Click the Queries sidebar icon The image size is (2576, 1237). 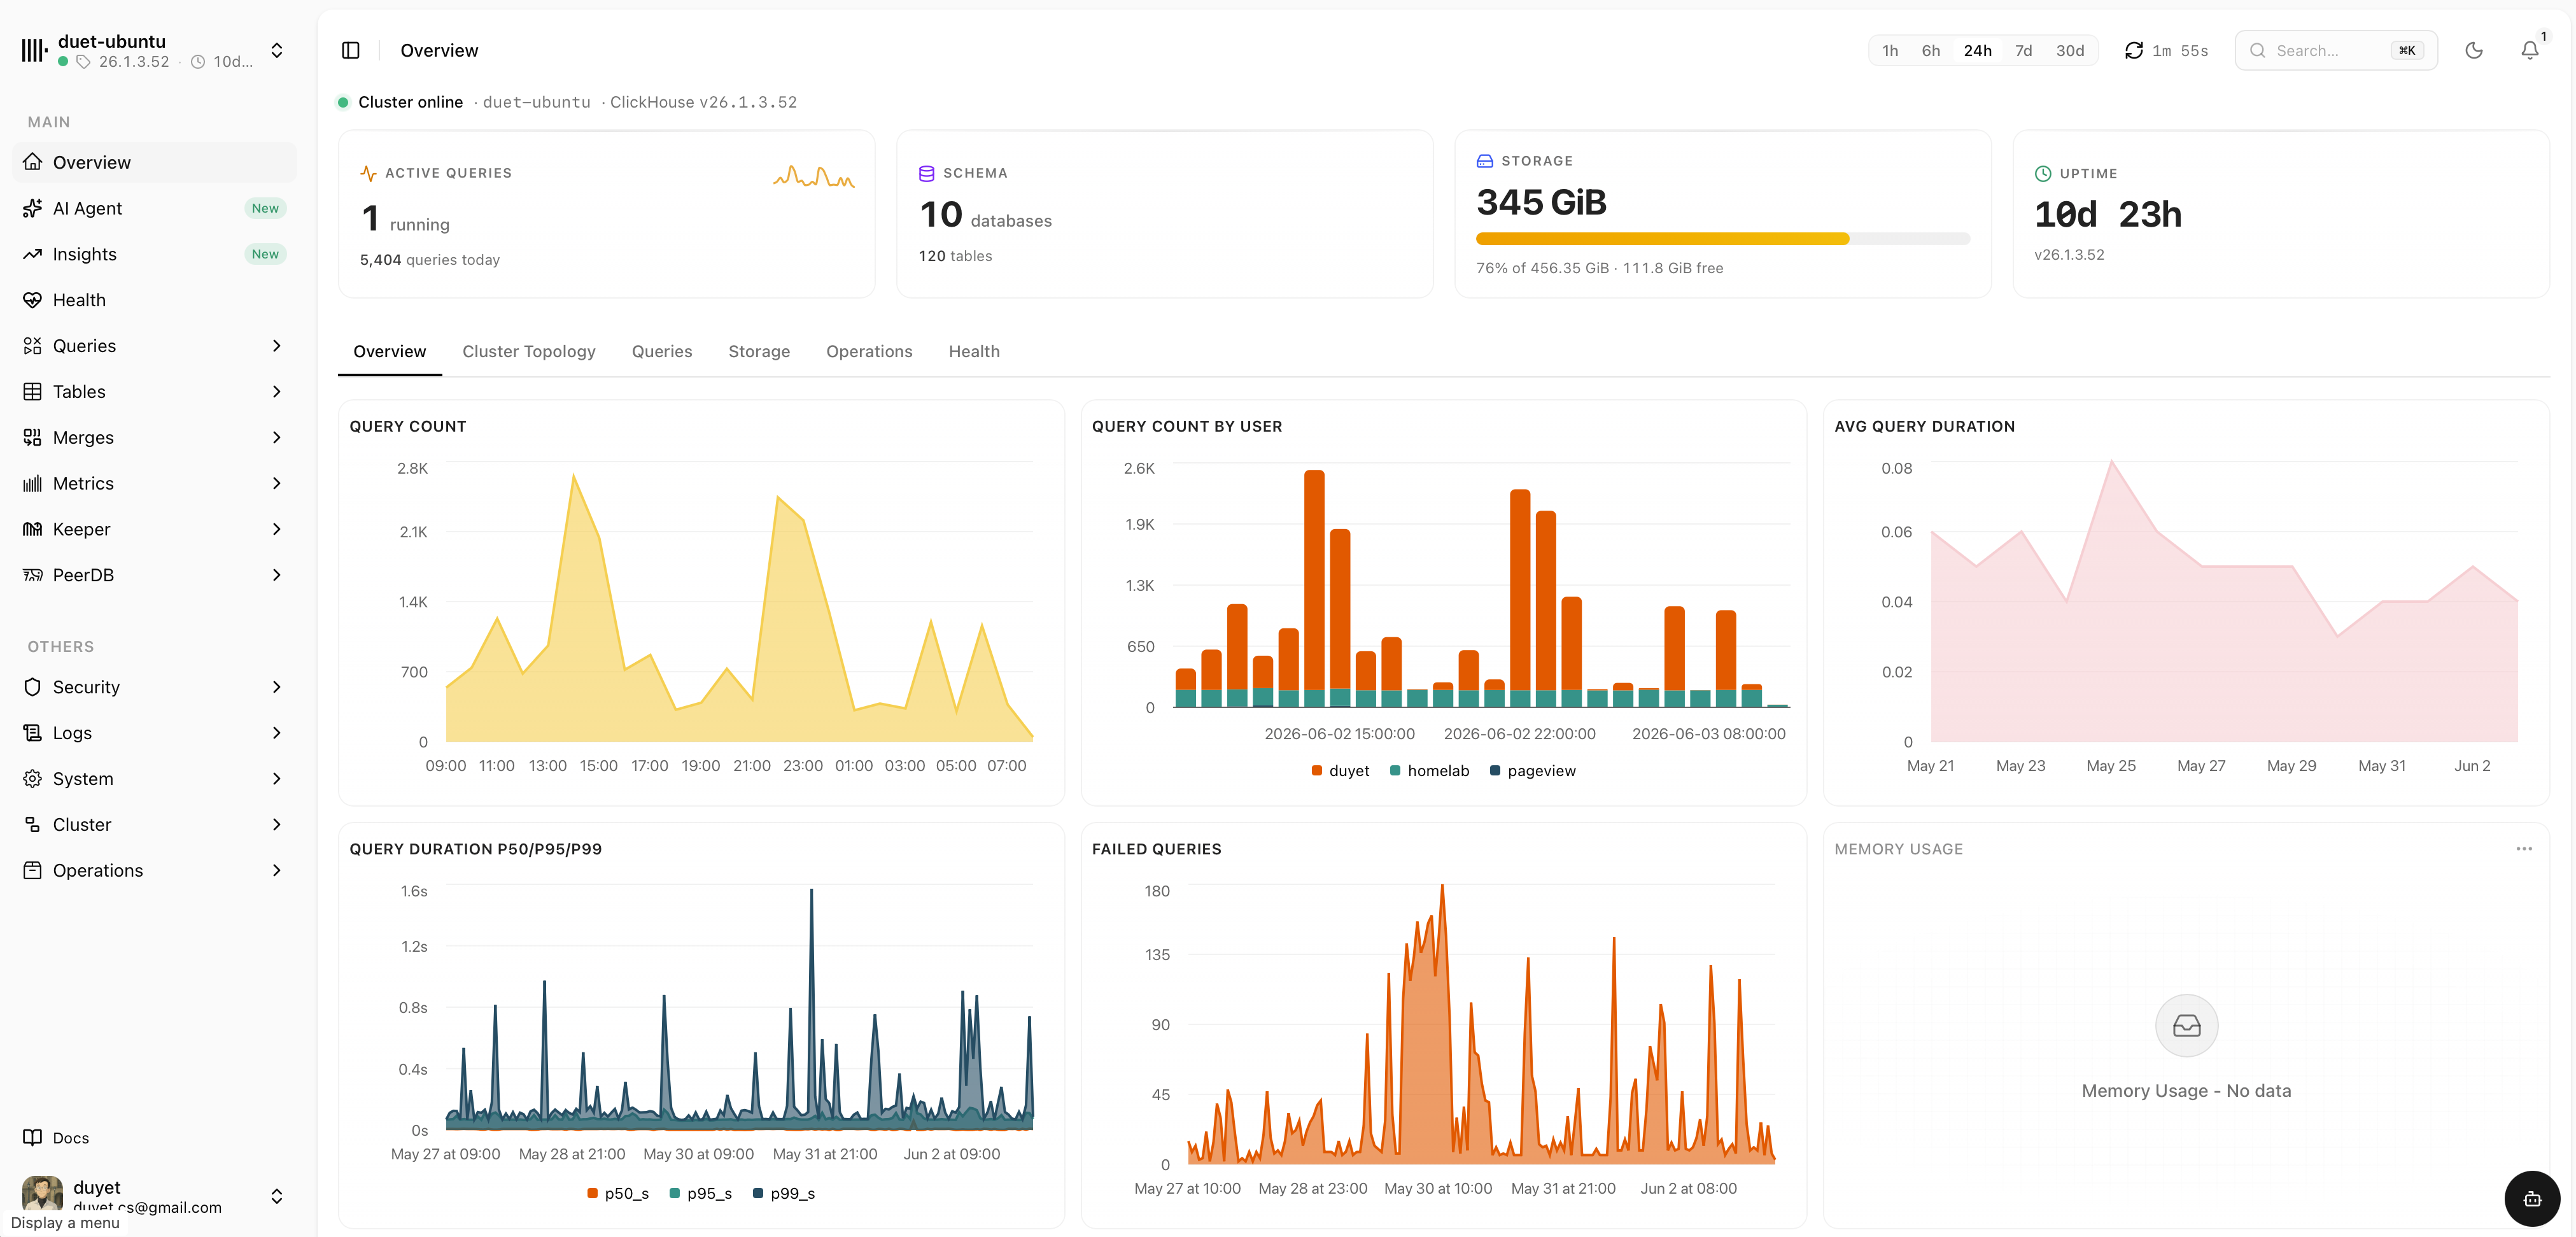[x=33, y=346]
